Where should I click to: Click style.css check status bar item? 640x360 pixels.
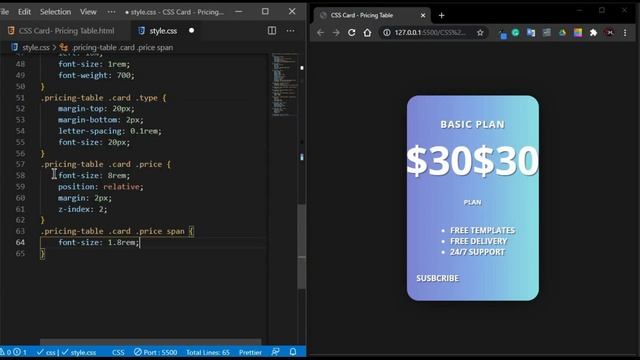point(79,352)
